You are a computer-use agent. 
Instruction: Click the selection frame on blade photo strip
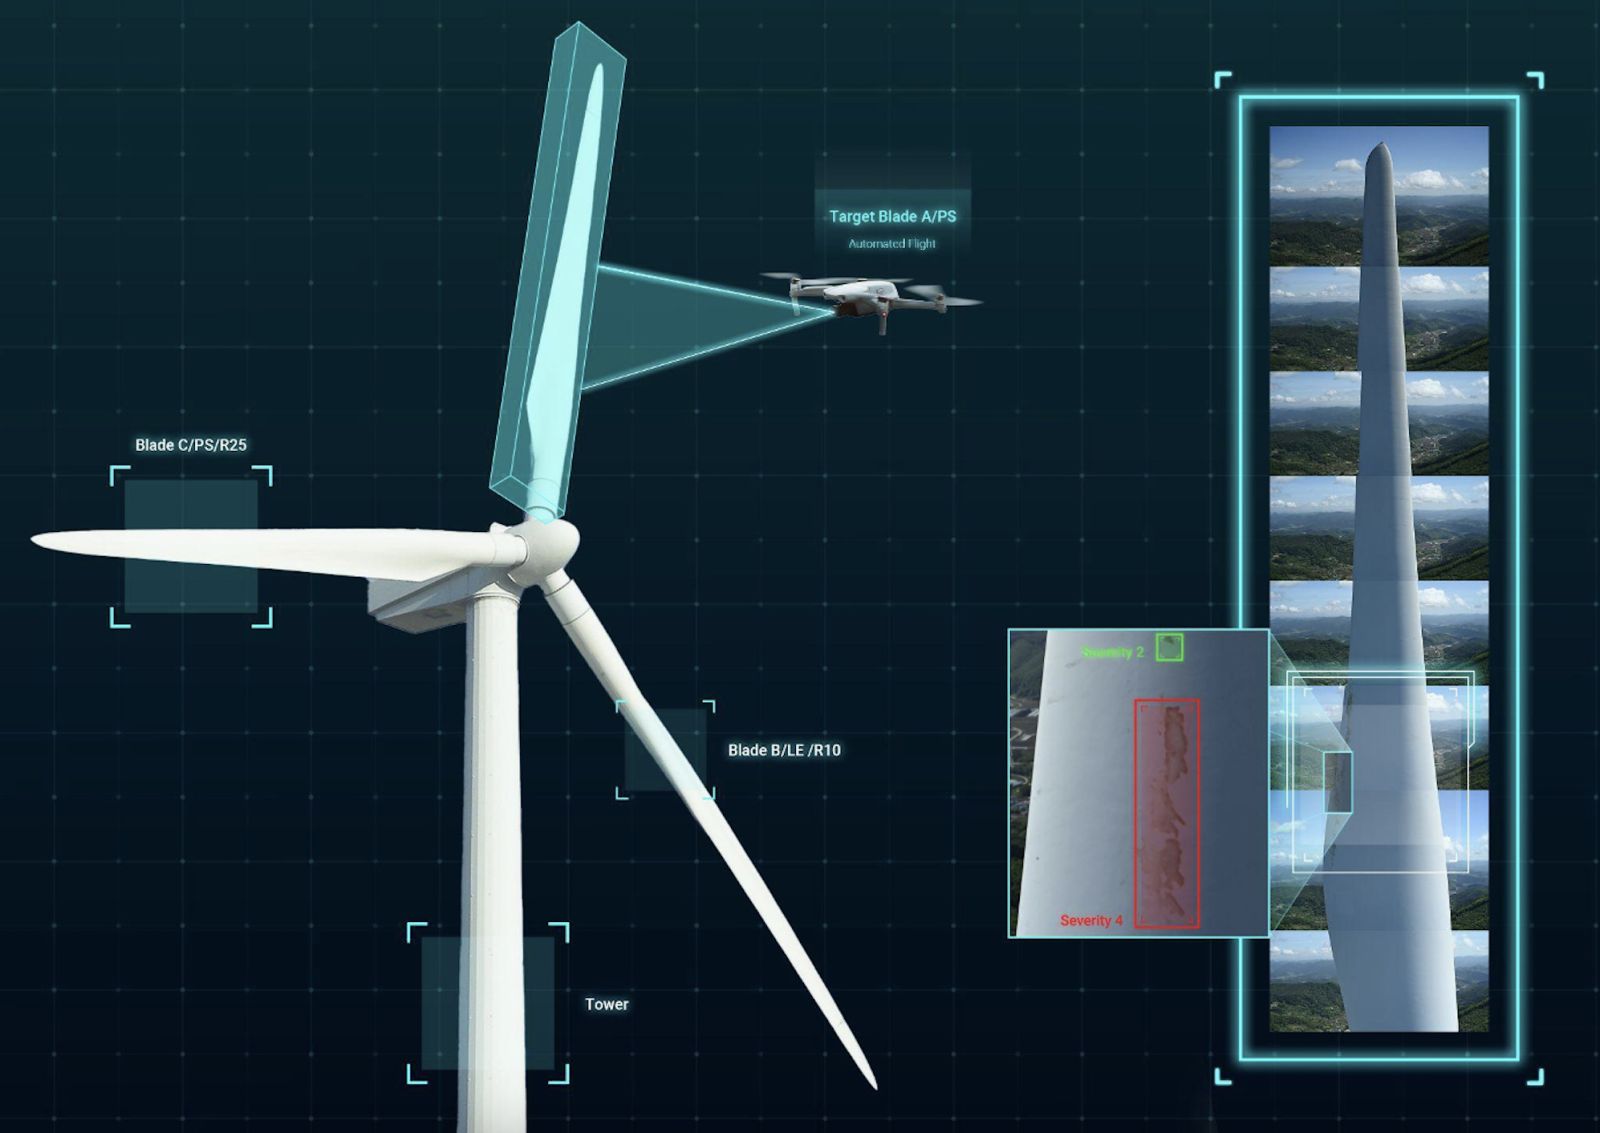1380,773
